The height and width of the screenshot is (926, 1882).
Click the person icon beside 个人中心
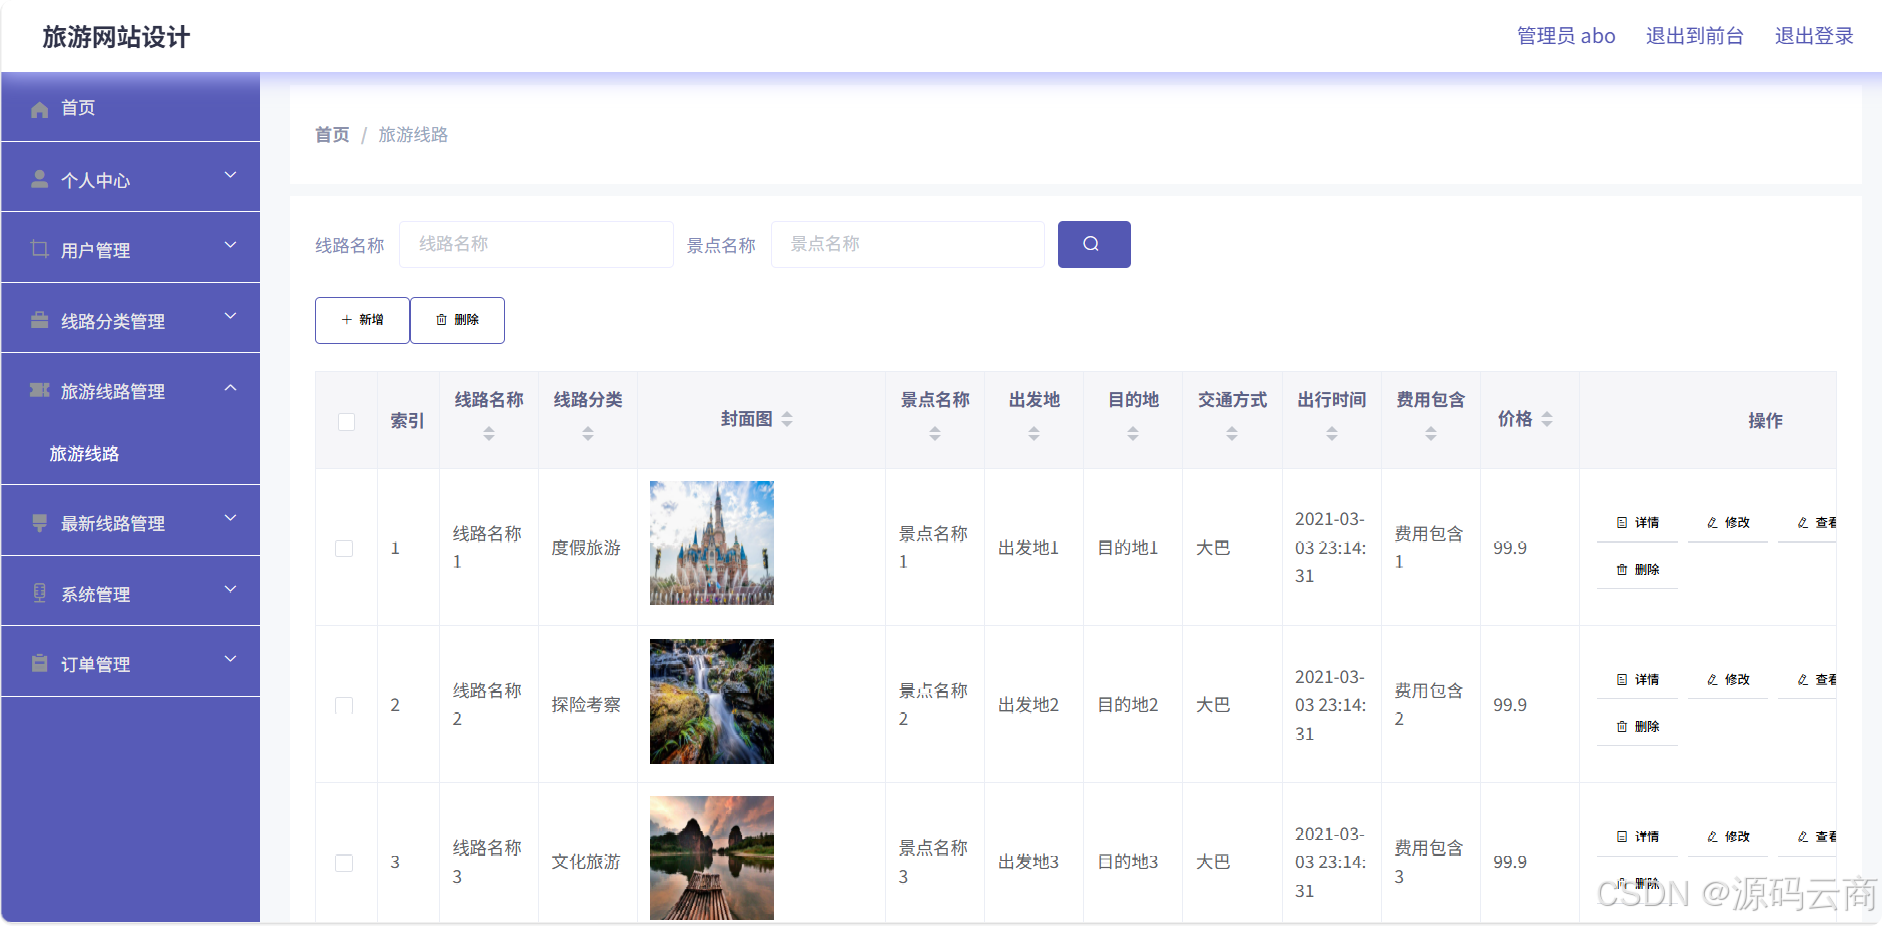tap(39, 179)
